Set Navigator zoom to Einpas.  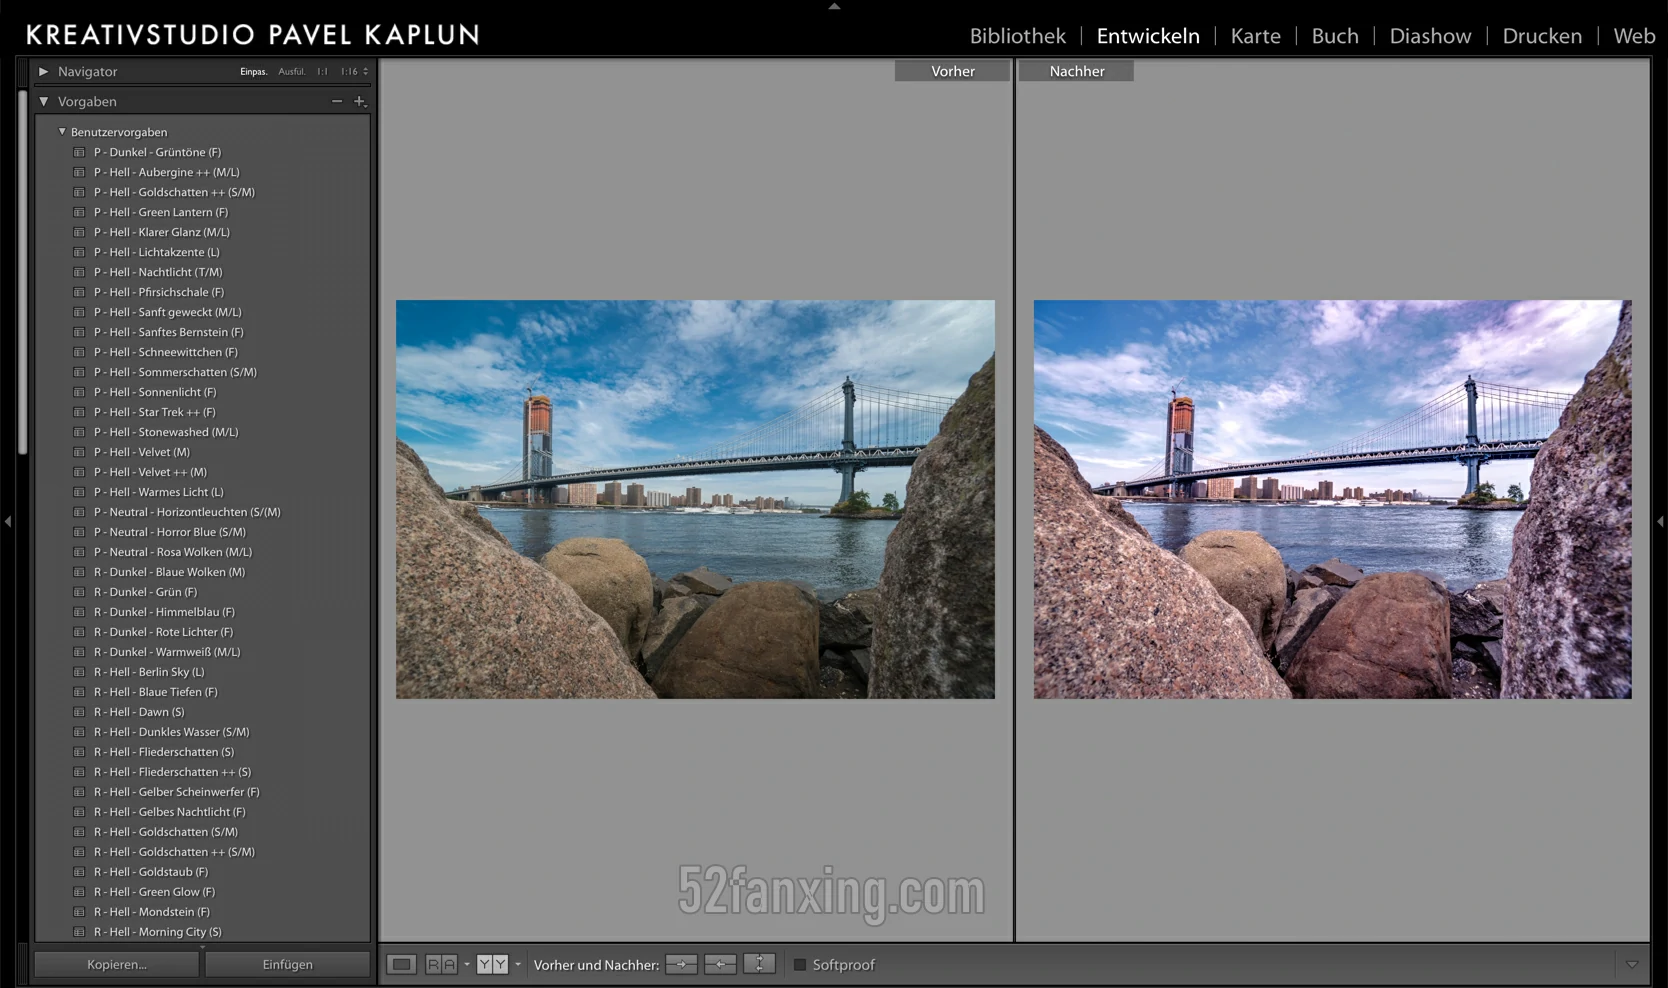point(254,72)
